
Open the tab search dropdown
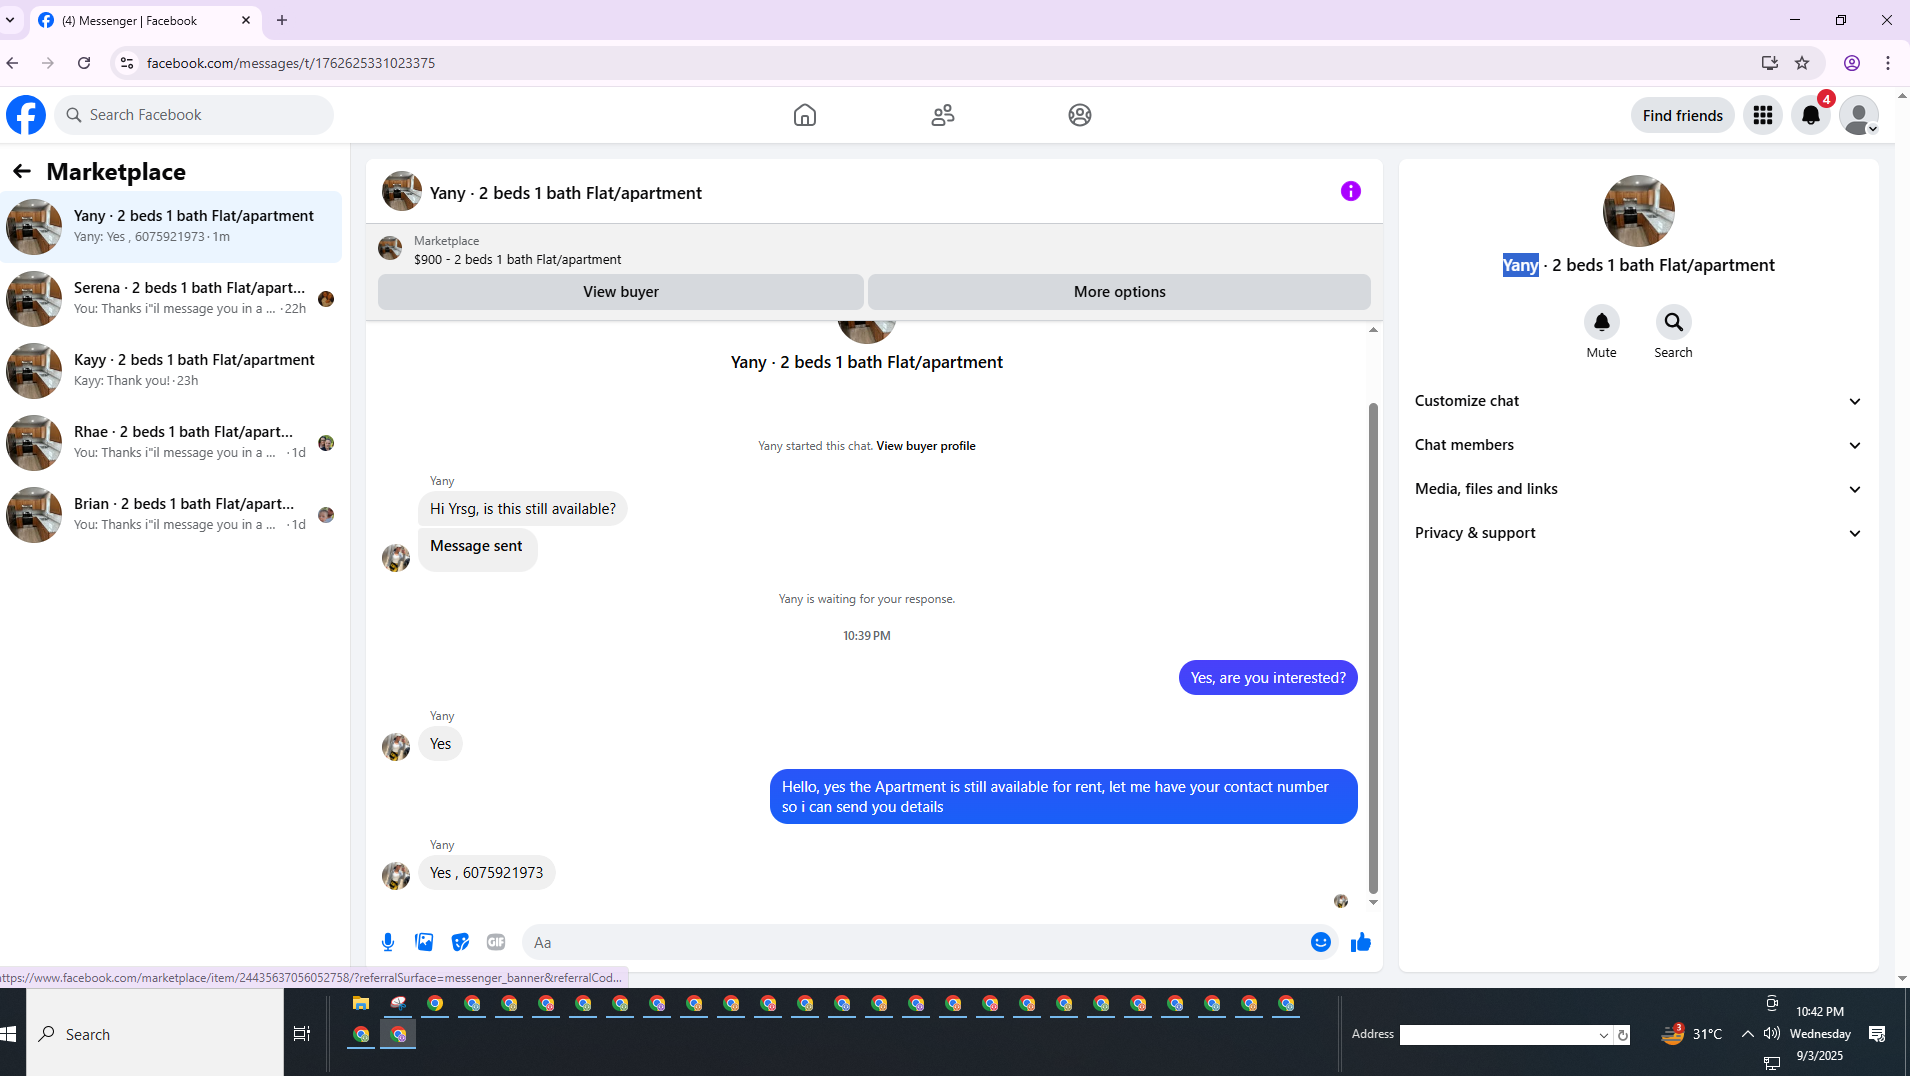(x=10, y=20)
